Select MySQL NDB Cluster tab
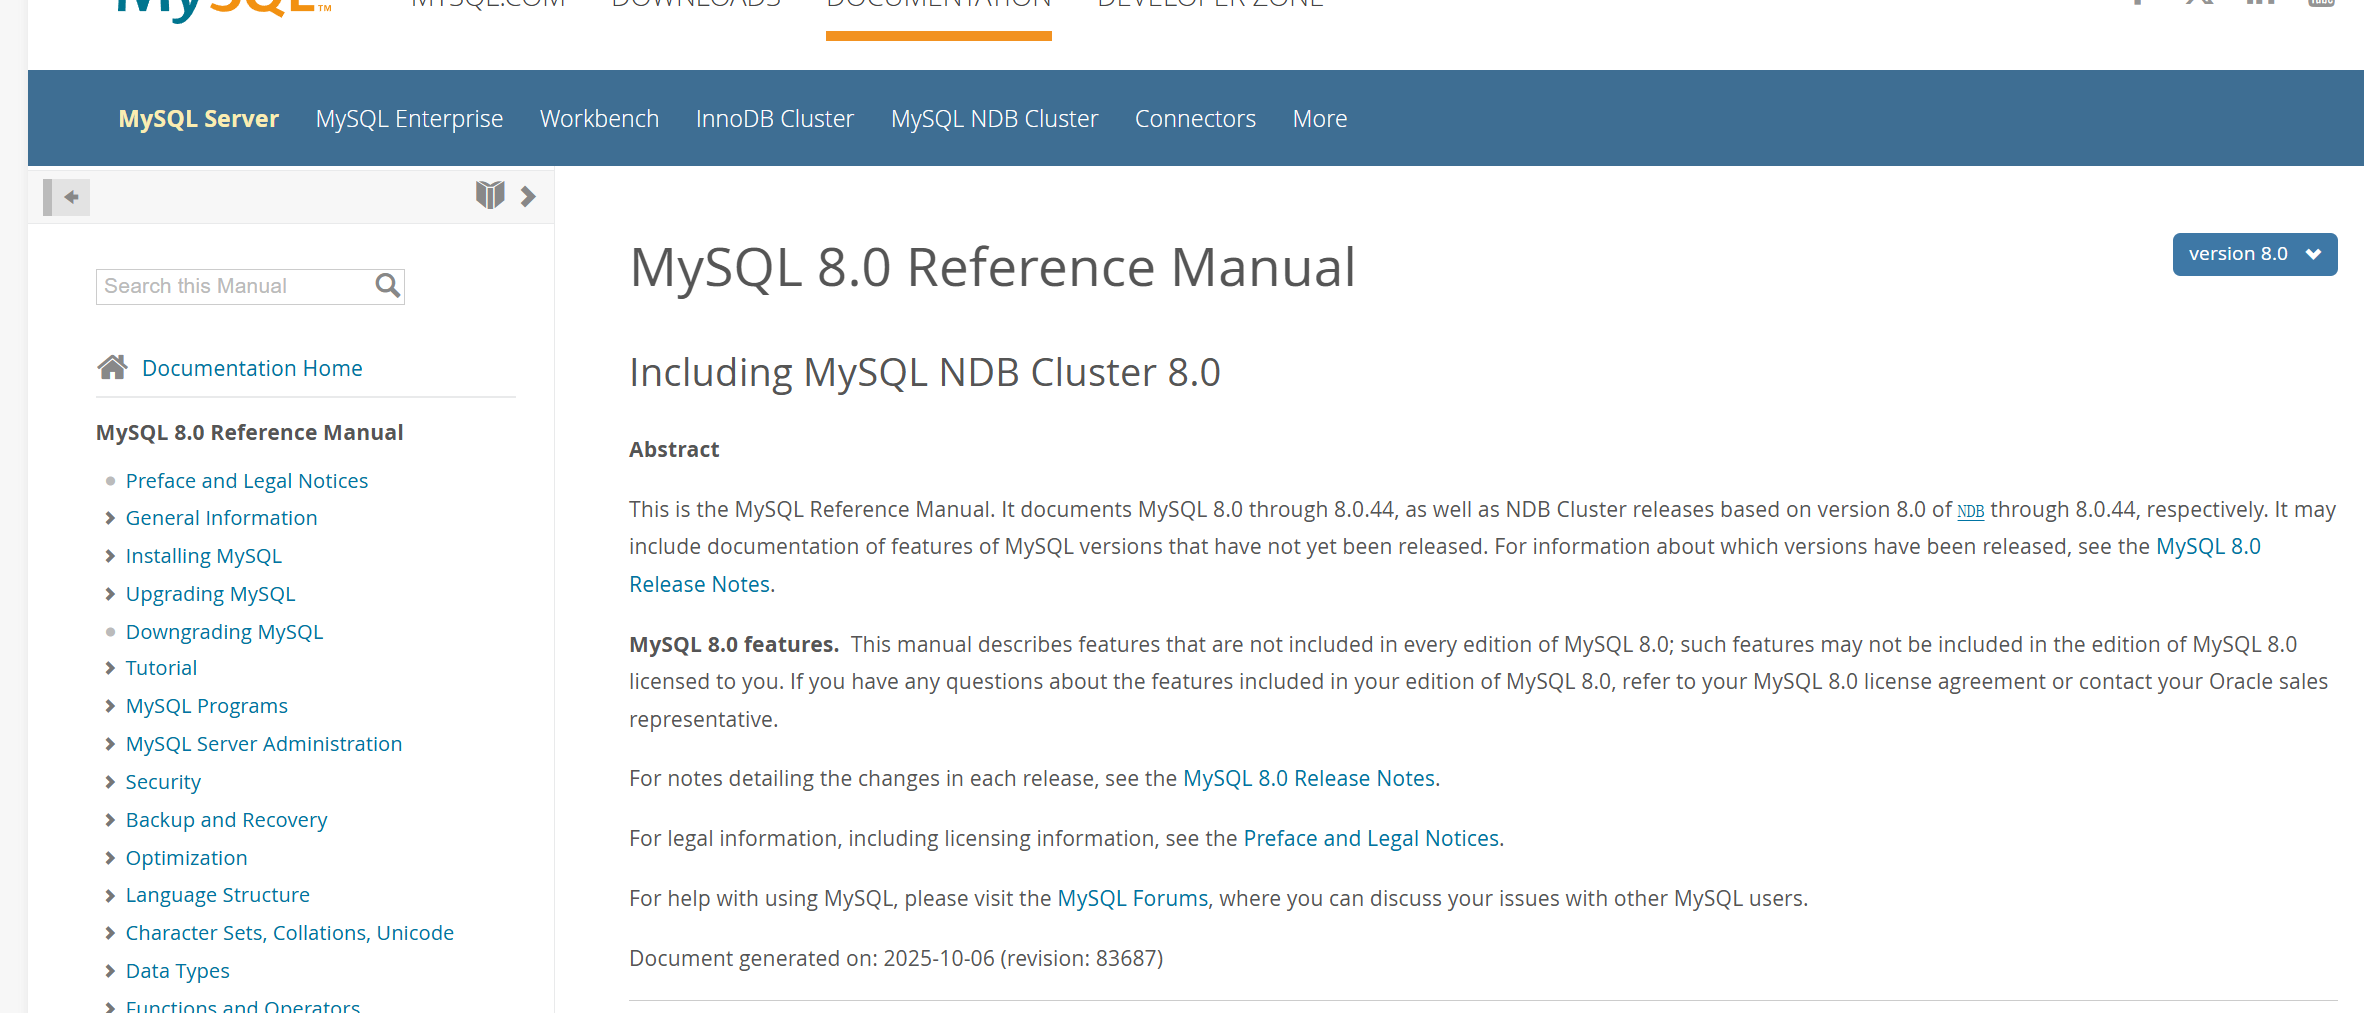This screenshot has width=2364, height=1013. coord(994,119)
